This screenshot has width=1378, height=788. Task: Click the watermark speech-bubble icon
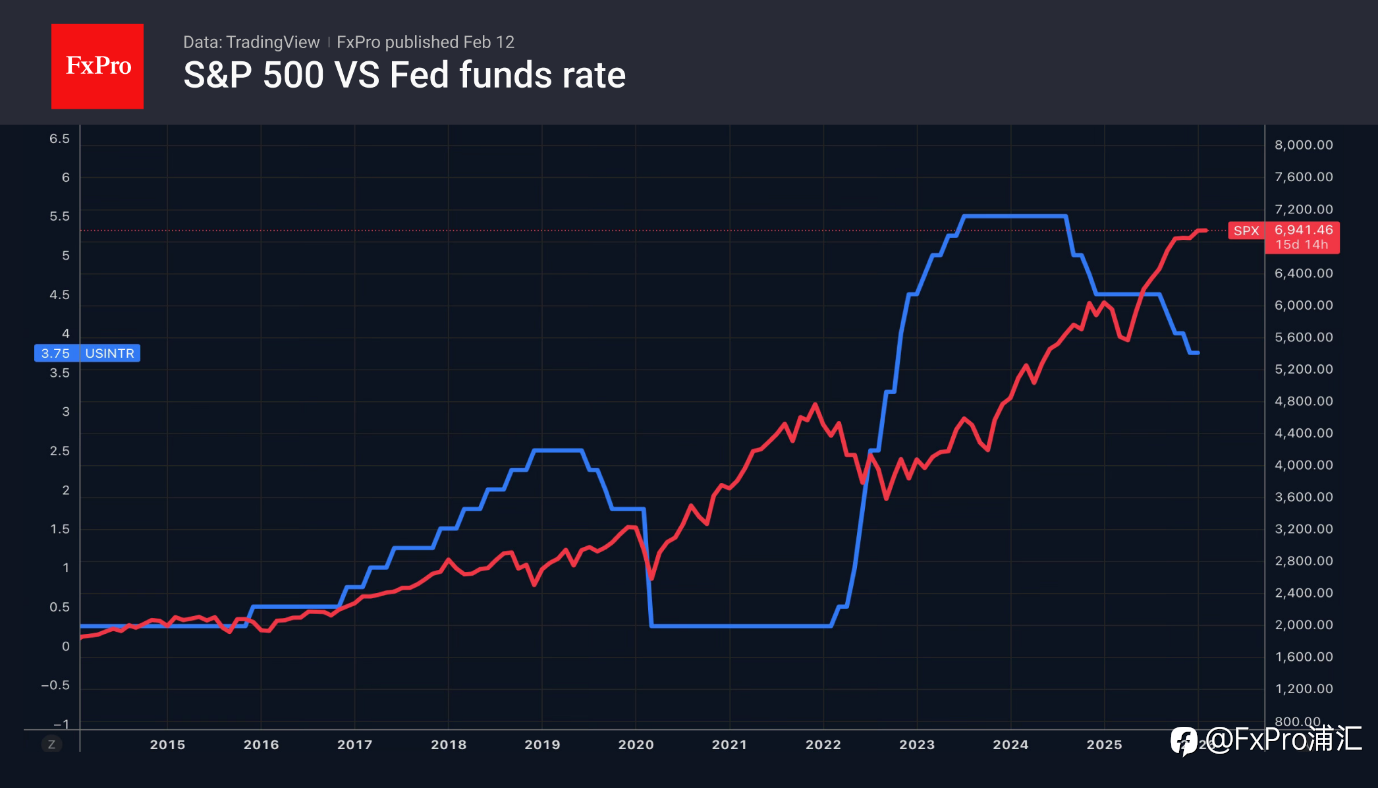point(1184,741)
